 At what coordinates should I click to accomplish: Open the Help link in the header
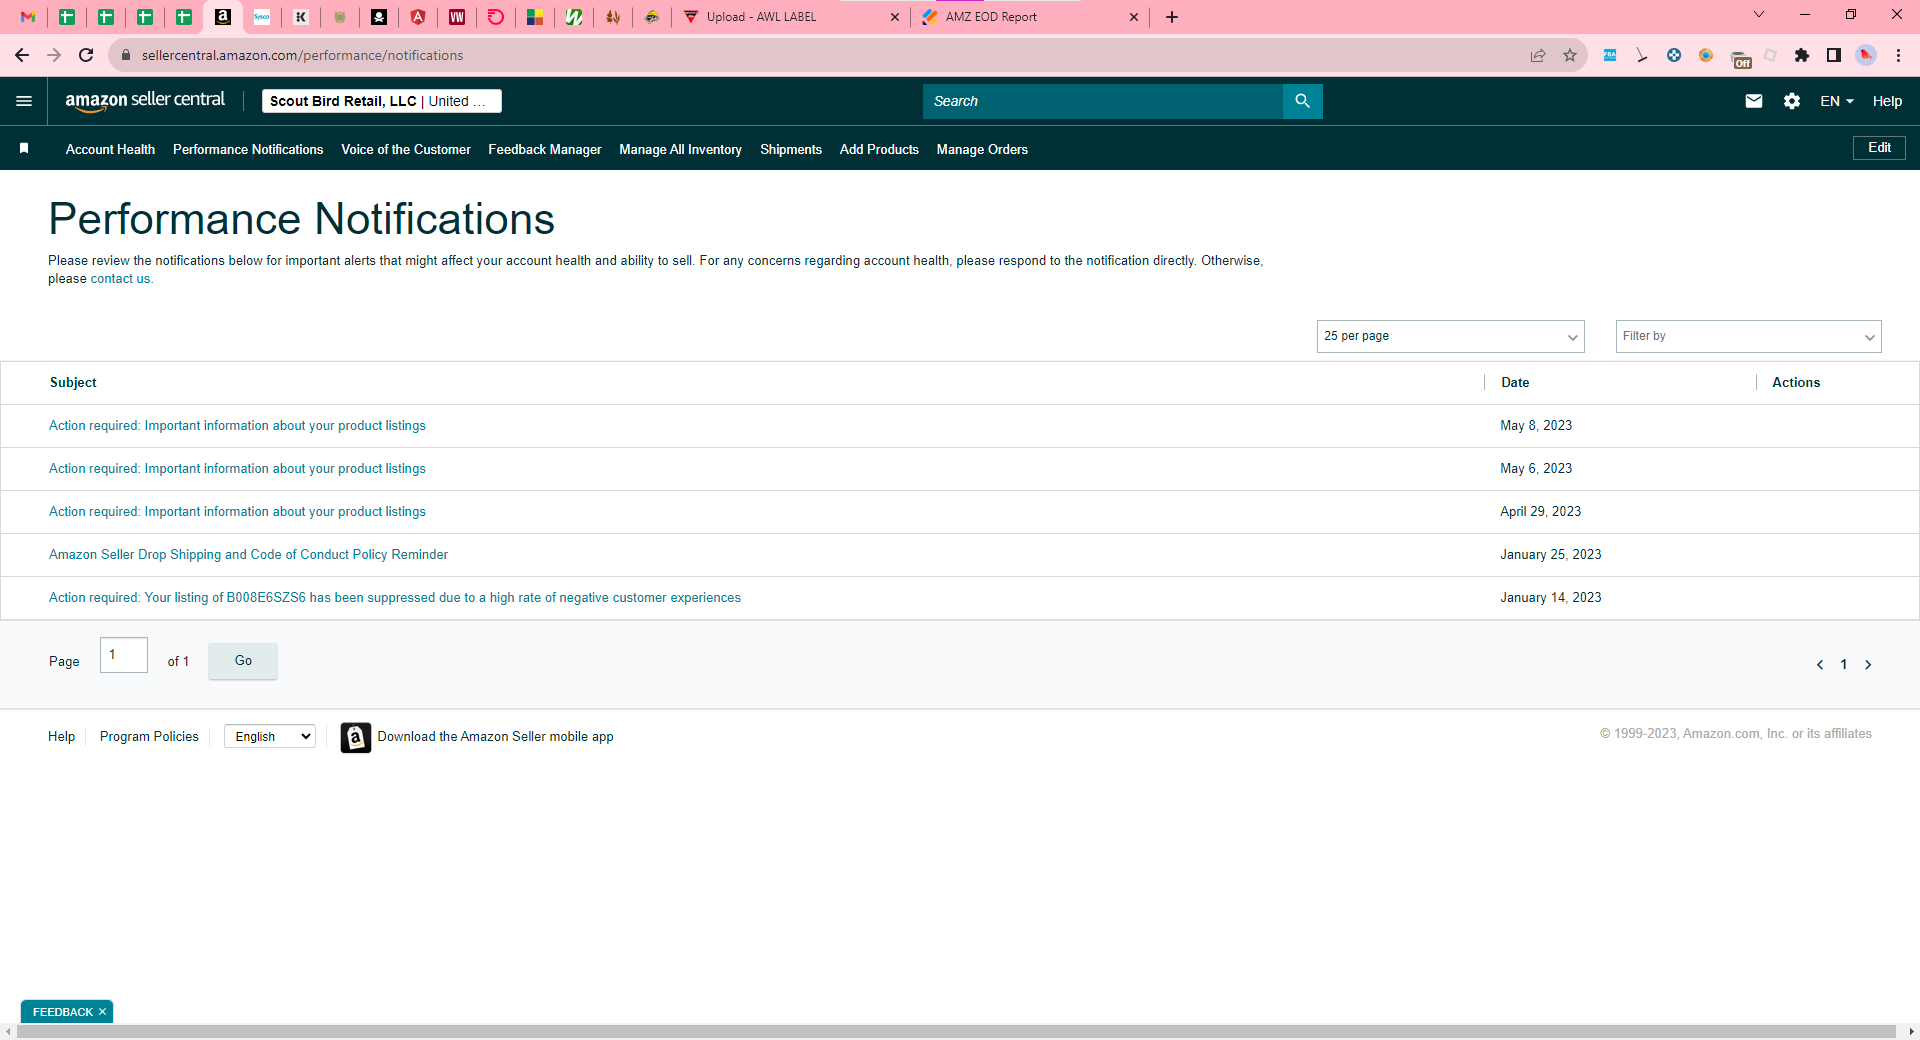point(1887,101)
